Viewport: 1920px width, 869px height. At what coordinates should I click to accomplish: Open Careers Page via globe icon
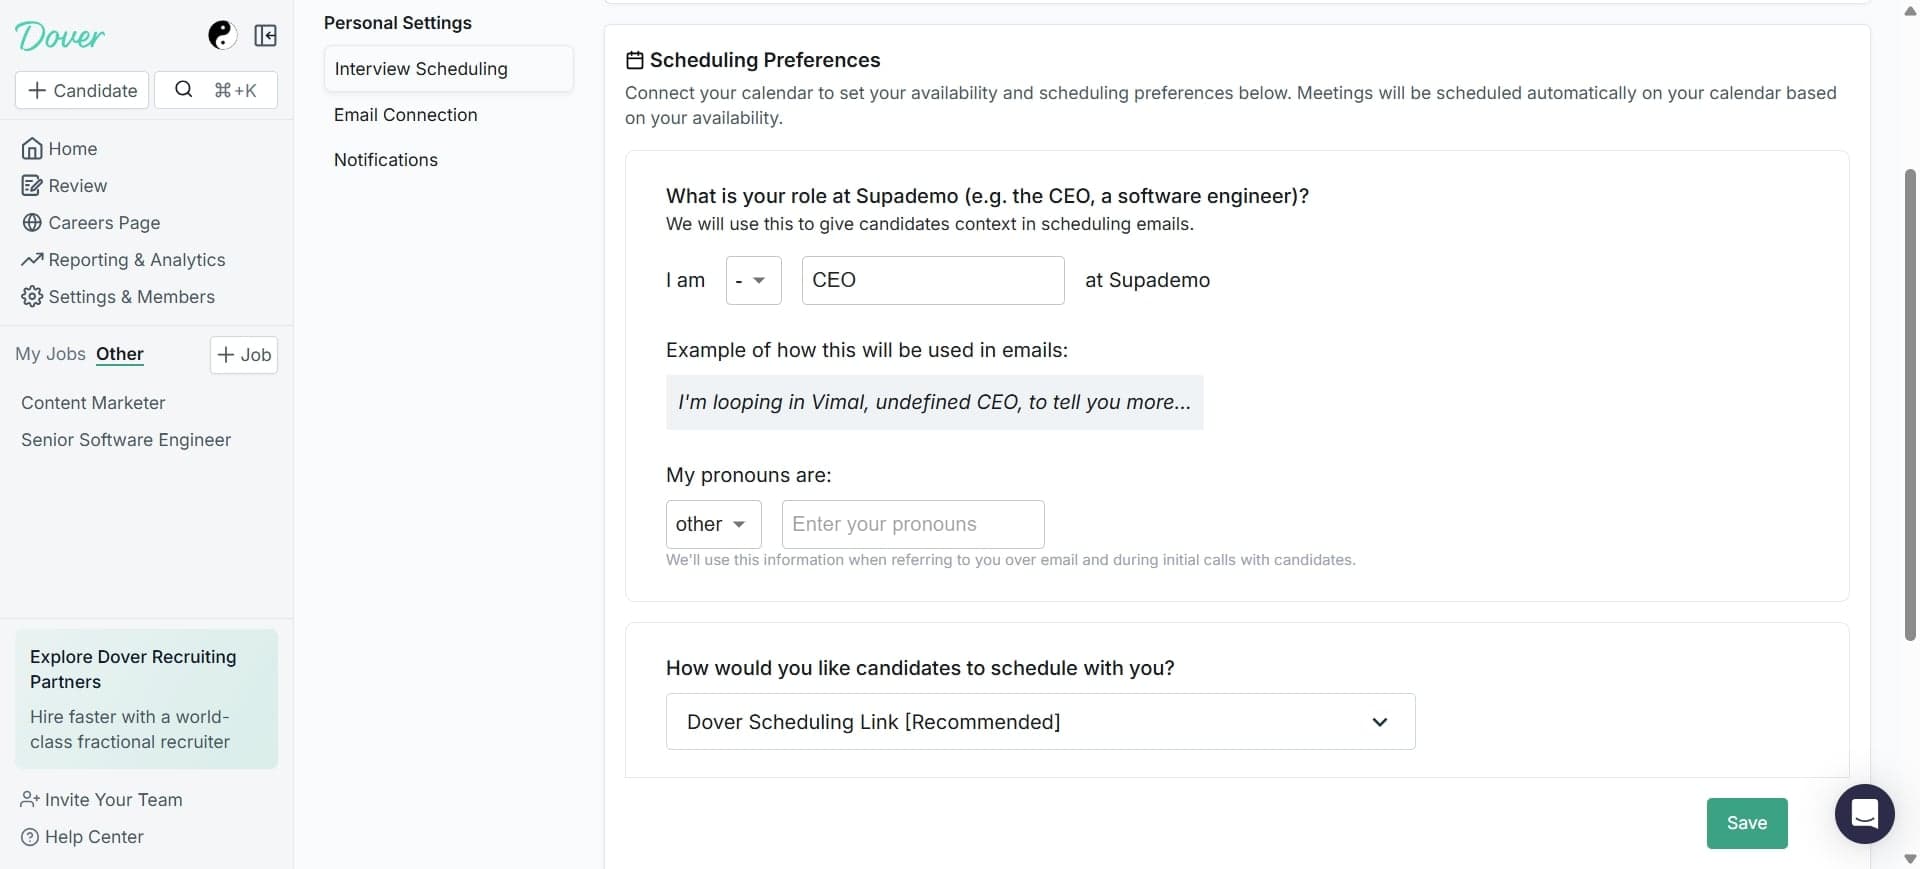[x=32, y=222]
